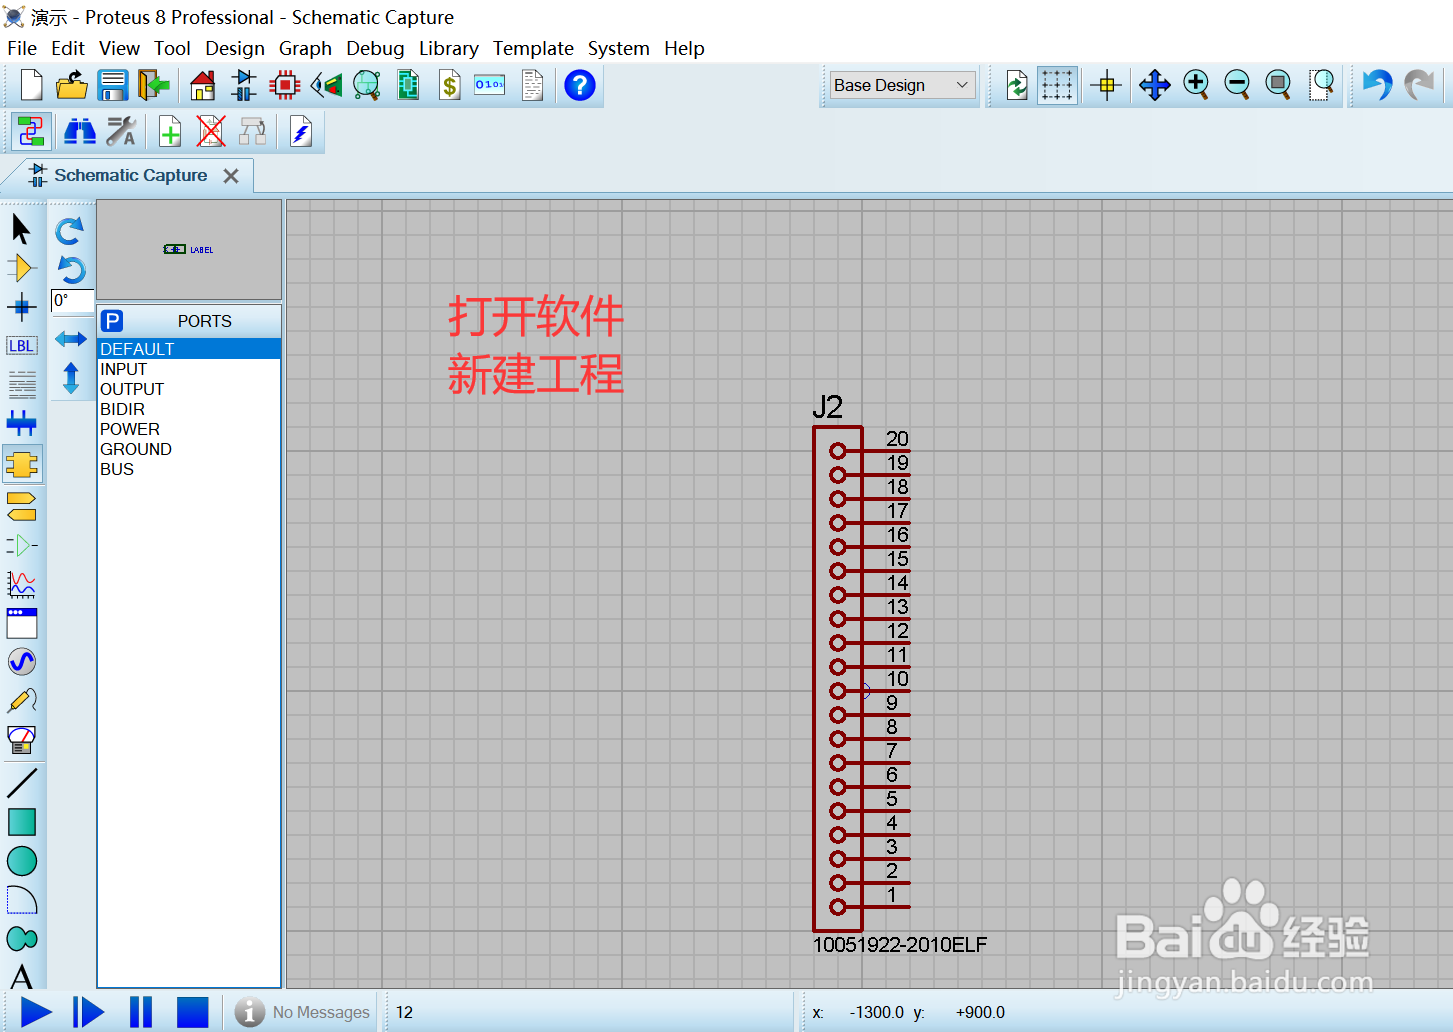
Task: Choose the 2D Arc drawing tool
Action: (x=21, y=900)
